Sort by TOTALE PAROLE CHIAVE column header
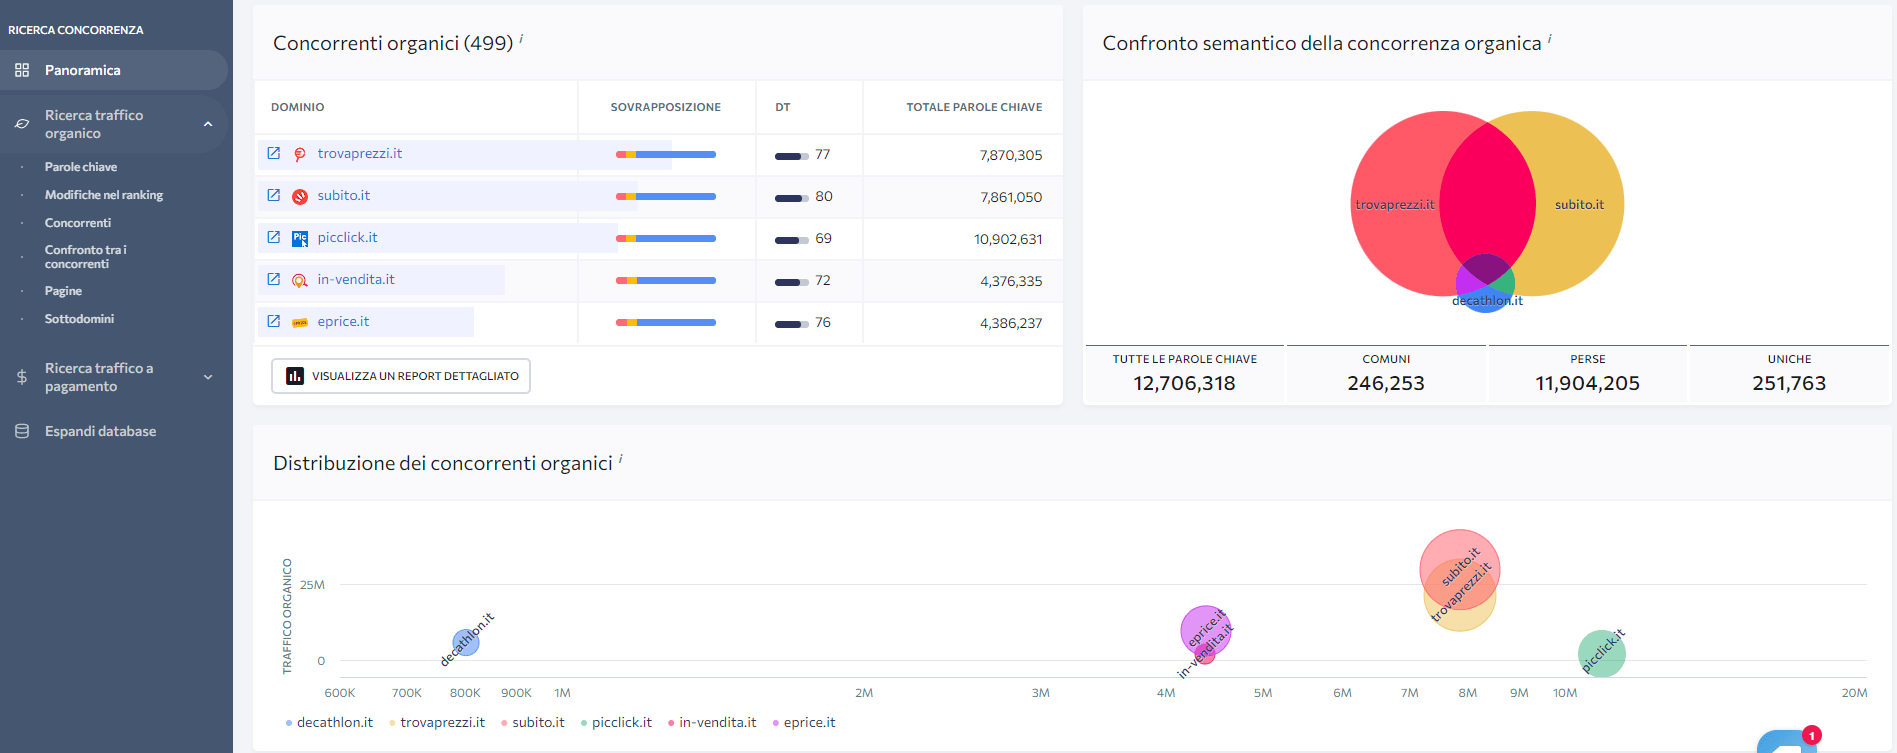This screenshot has width=1897, height=753. [974, 107]
